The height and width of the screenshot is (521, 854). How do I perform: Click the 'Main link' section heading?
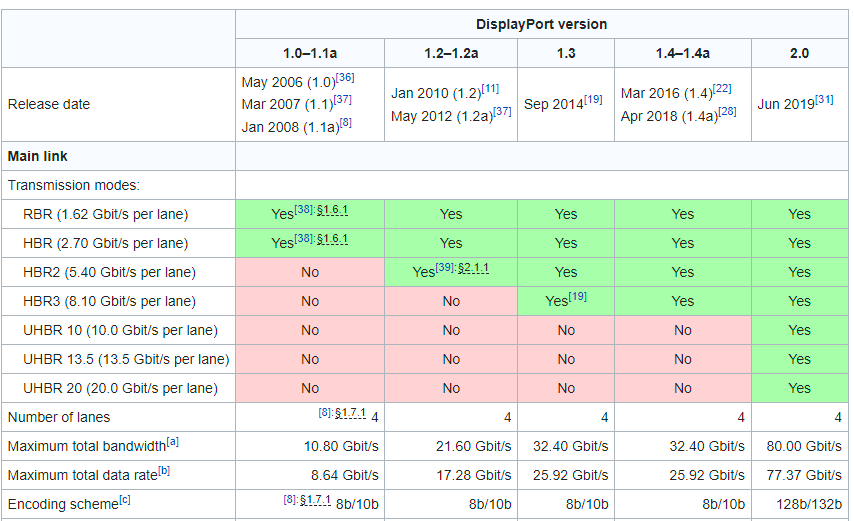pyautogui.click(x=37, y=156)
